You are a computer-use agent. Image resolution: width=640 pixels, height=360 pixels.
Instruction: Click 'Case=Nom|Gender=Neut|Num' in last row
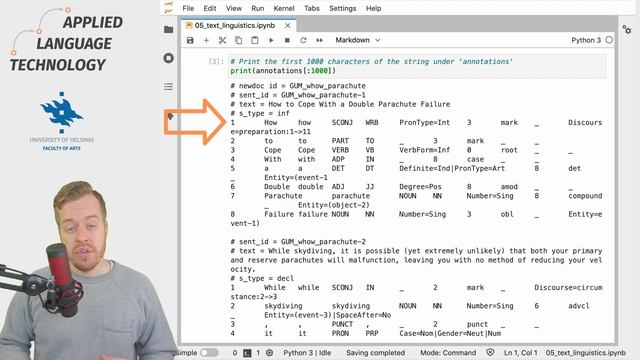pos(450,333)
